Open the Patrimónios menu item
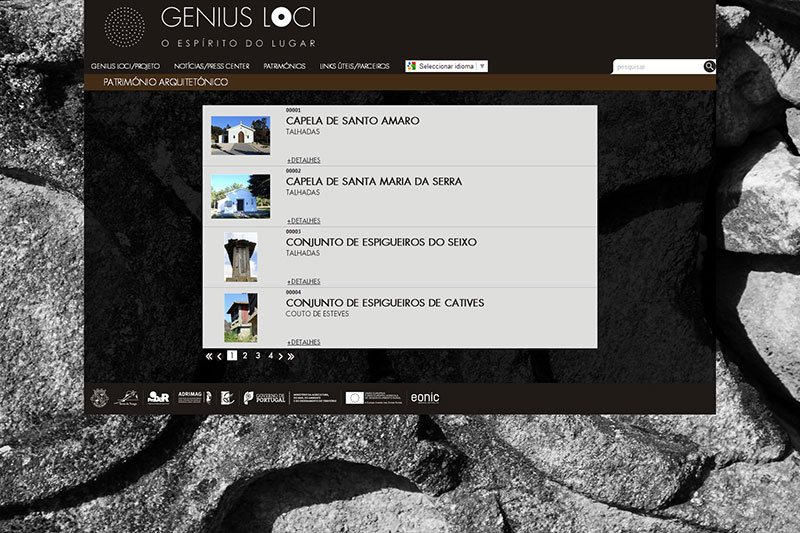 click(x=284, y=66)
